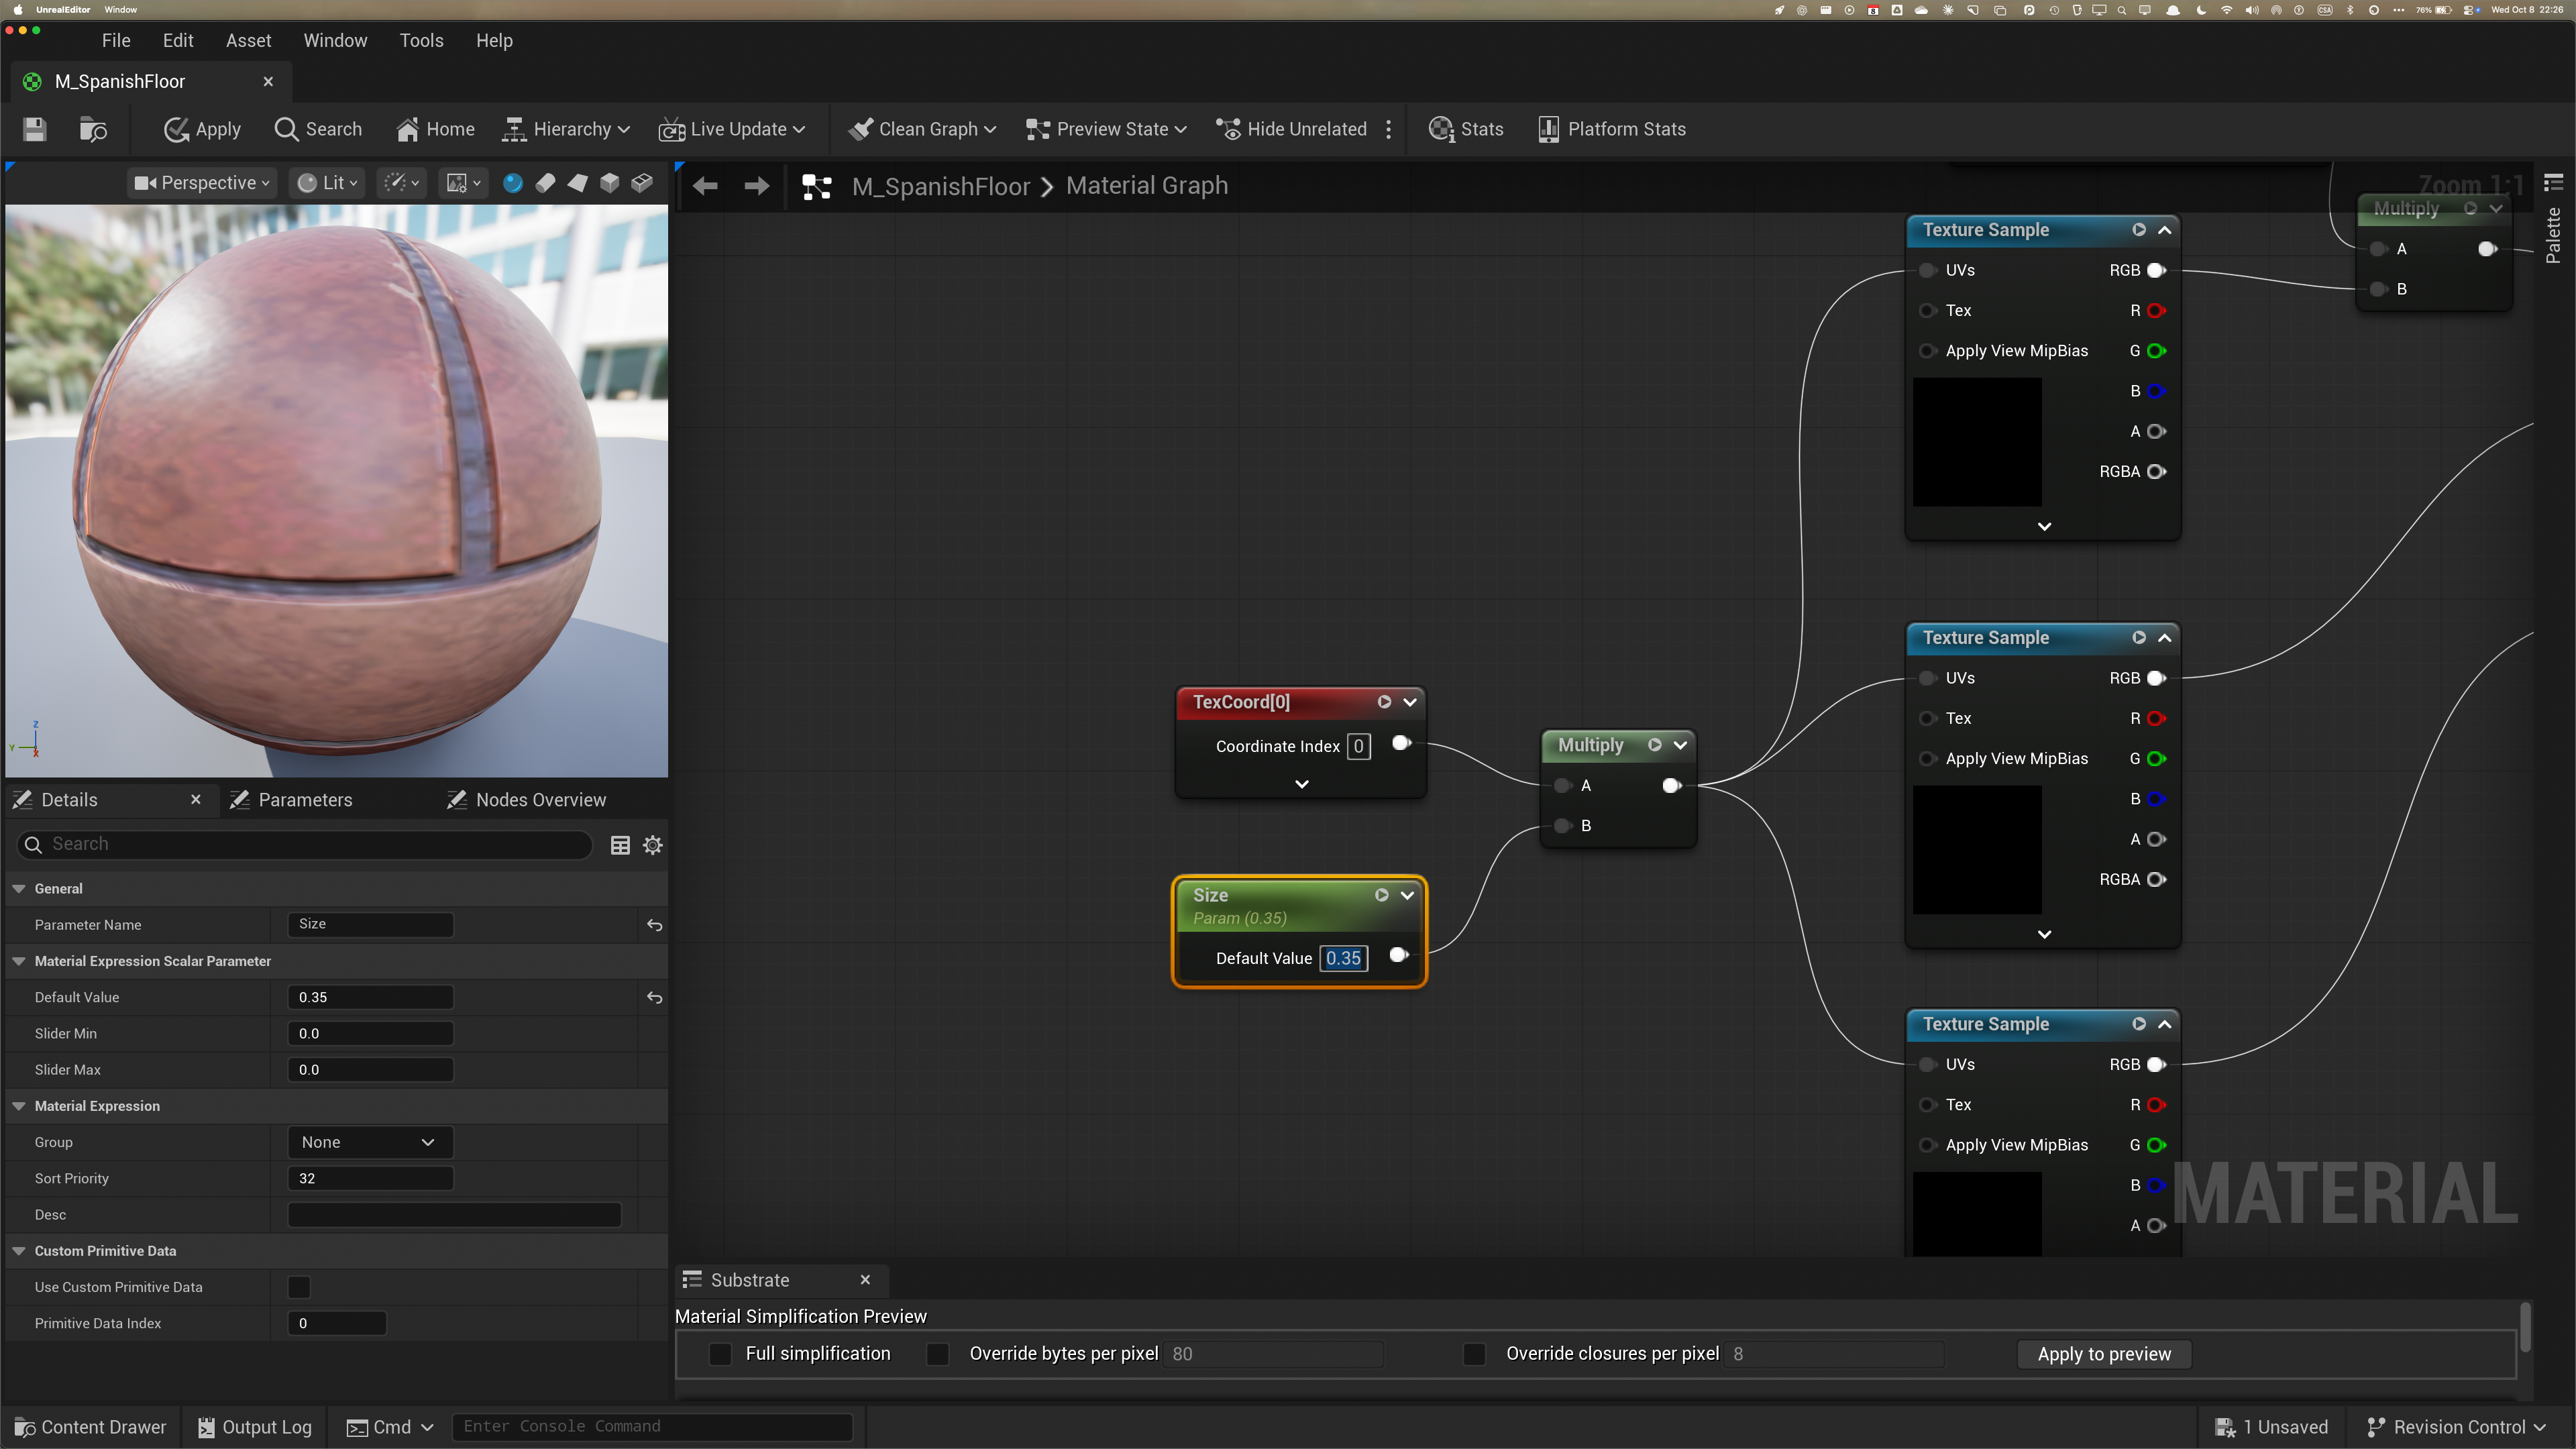
Task: Set preview mesh to plane
Action: click(577, 183)
